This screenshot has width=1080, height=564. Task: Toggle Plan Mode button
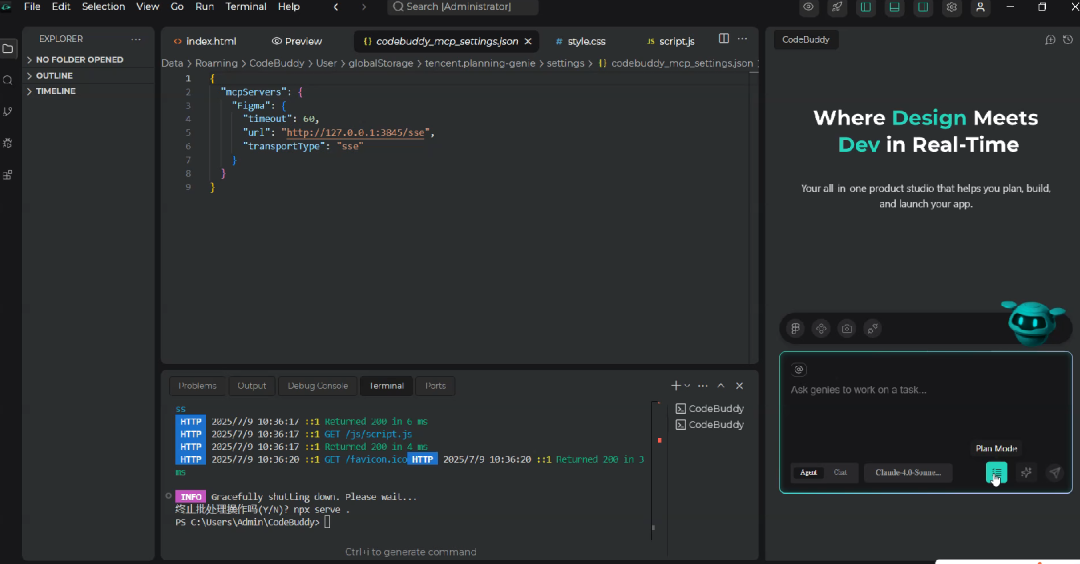997,472
